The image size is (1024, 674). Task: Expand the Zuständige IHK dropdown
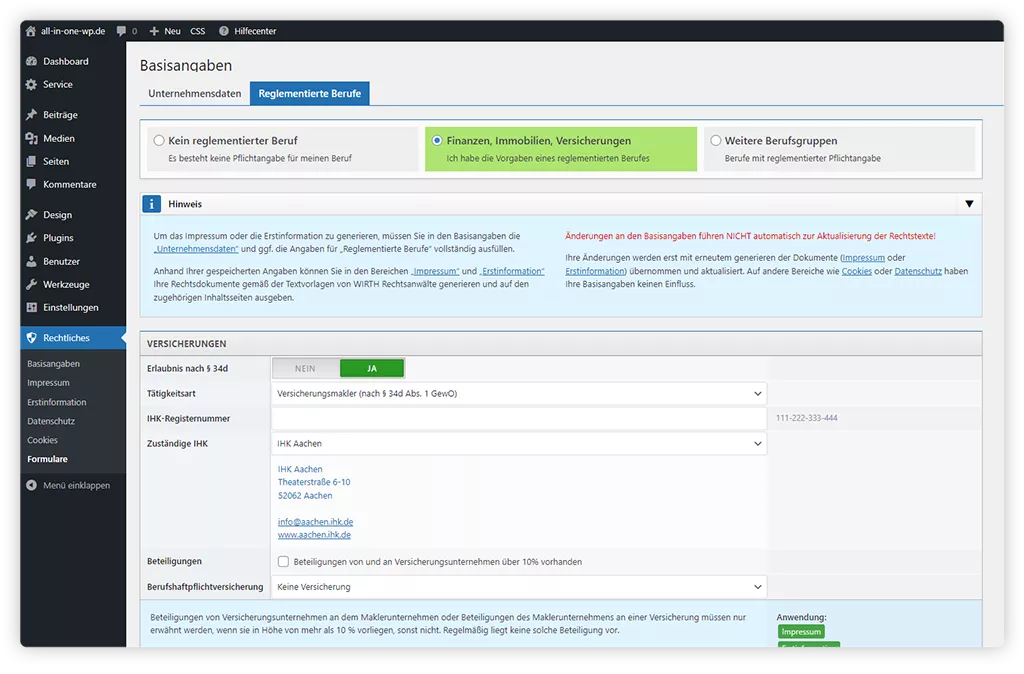tap(518, 443)
